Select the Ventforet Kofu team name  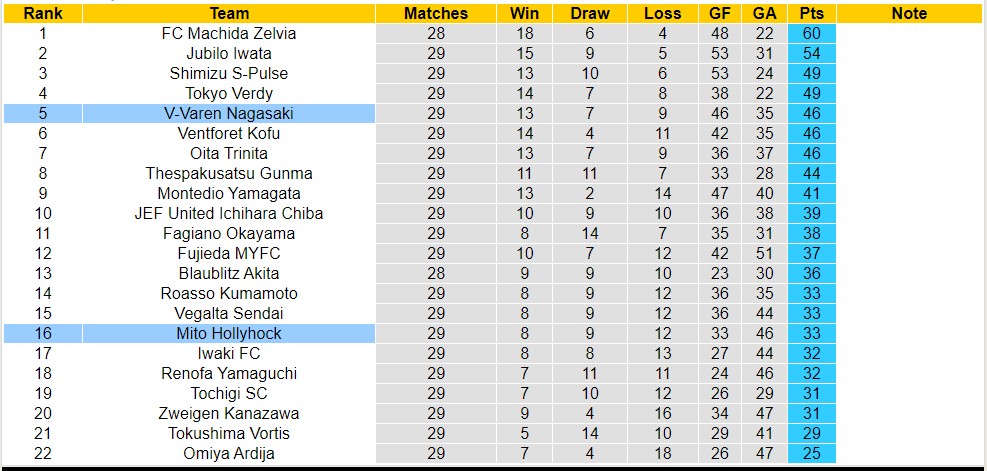coord(229,133)
